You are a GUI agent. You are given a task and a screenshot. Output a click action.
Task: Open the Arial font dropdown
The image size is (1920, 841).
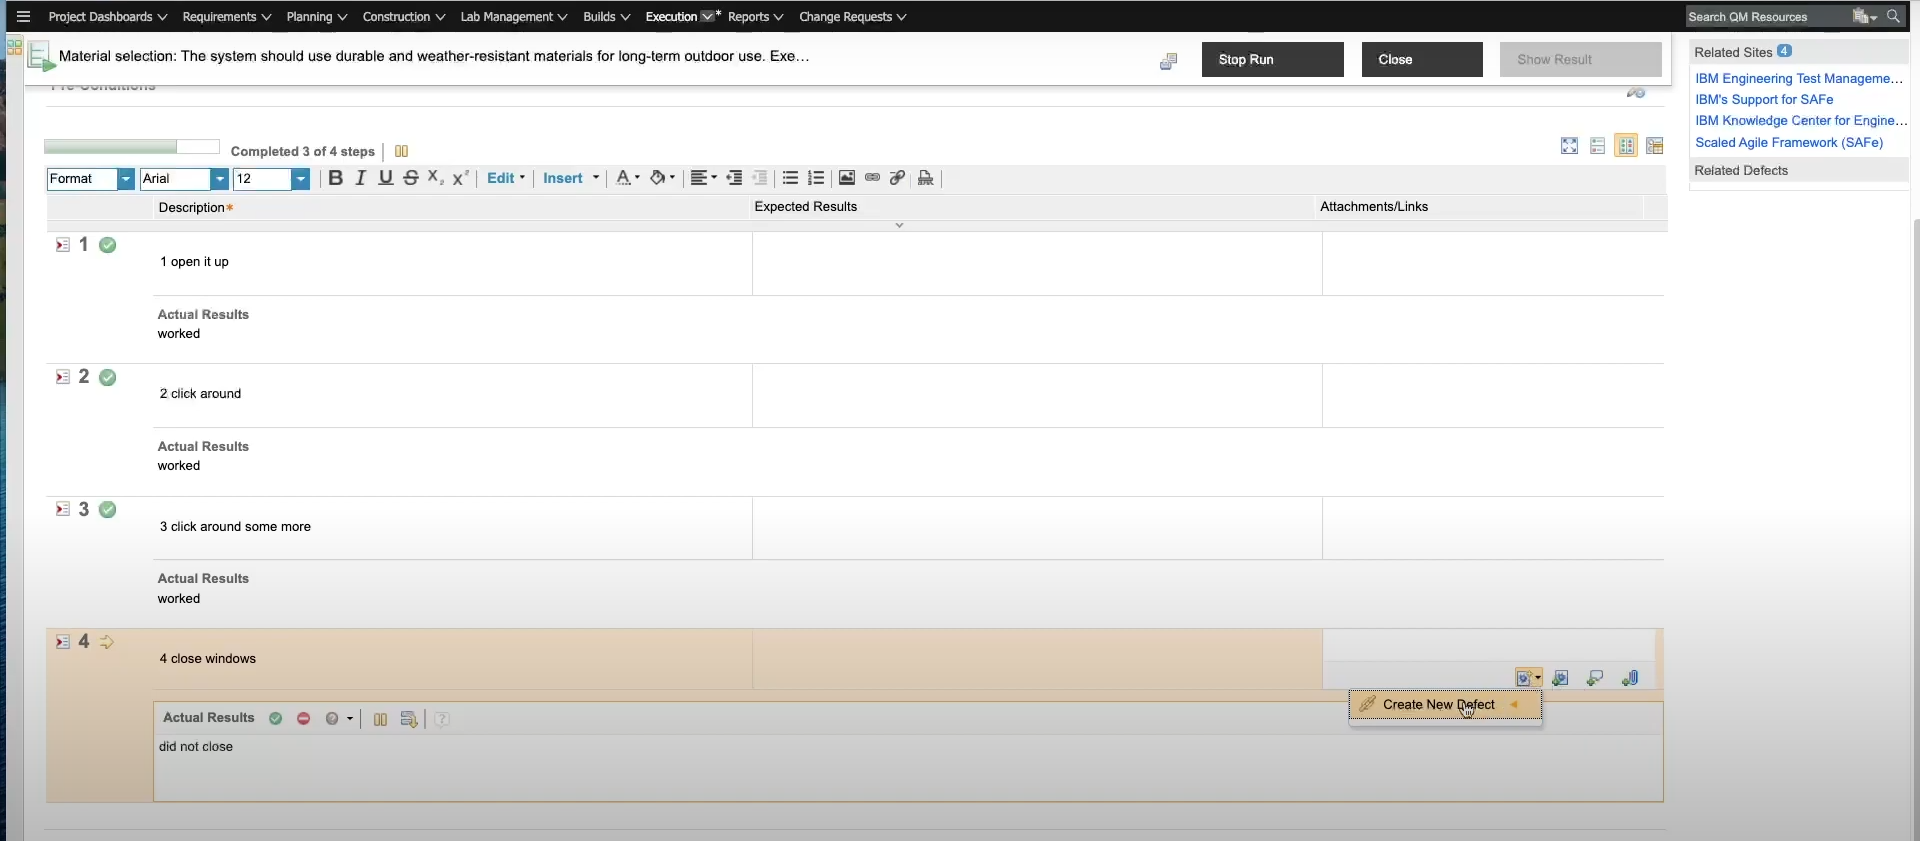(219, 179)
